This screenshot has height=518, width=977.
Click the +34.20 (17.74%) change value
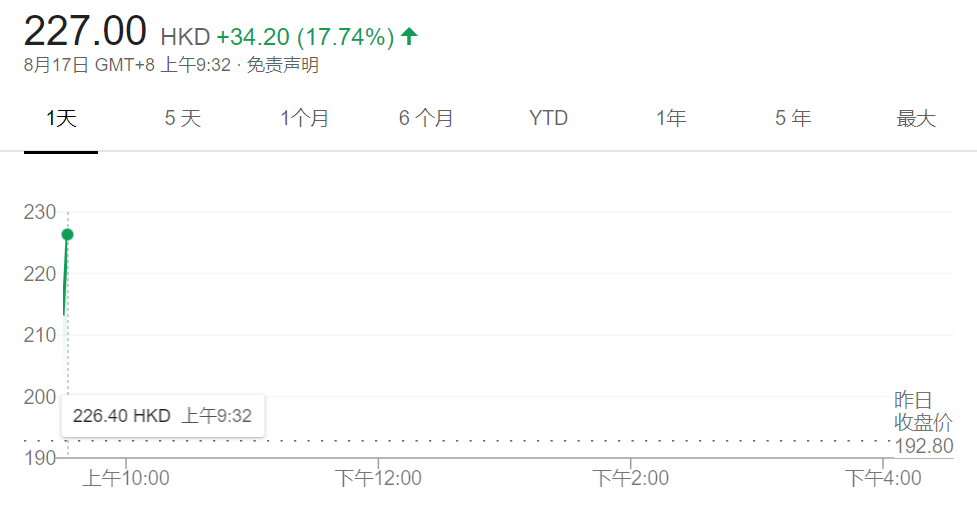point(305,37)
